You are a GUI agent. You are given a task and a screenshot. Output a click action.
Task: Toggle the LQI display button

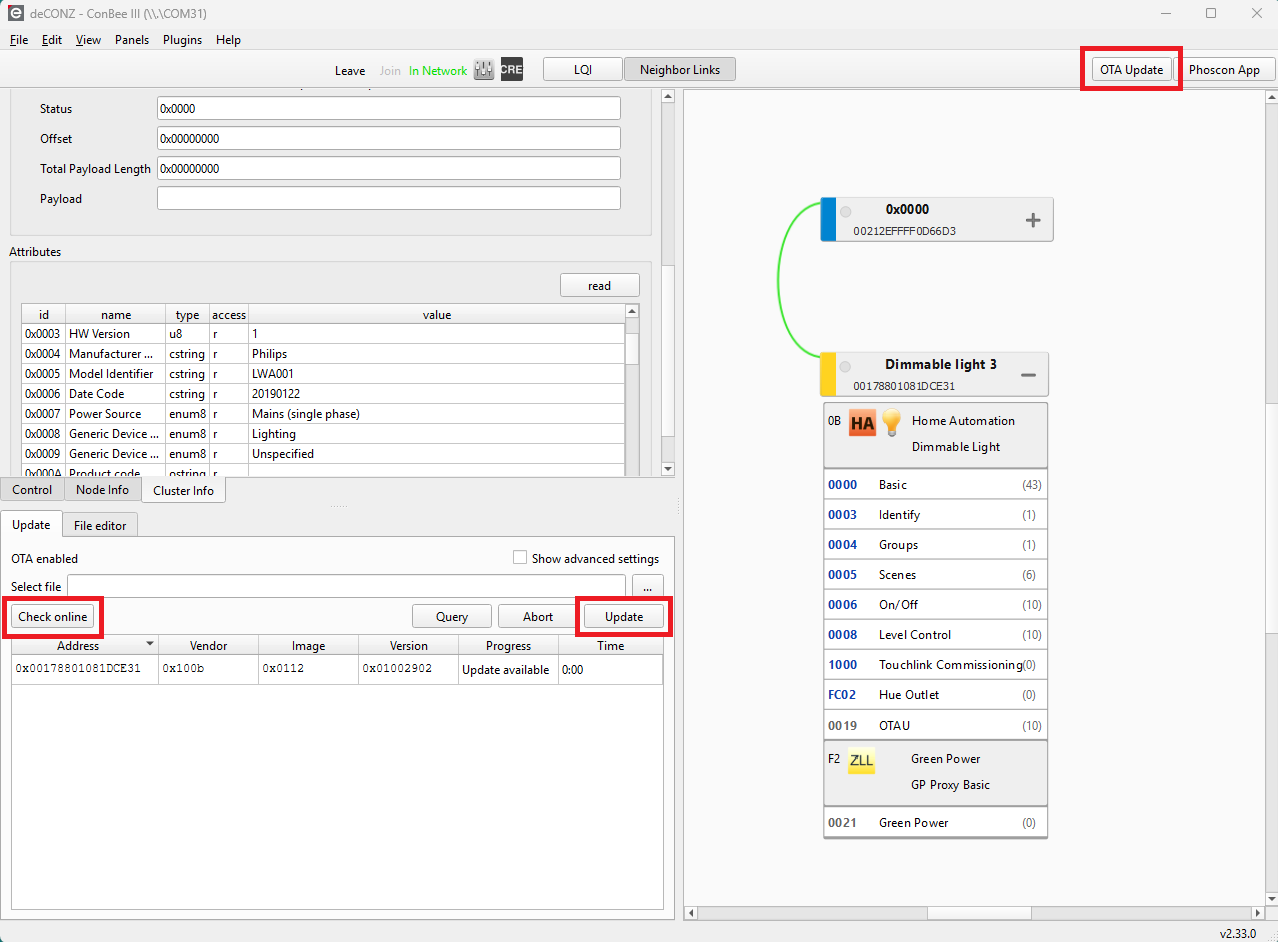(x=582, y=70)
